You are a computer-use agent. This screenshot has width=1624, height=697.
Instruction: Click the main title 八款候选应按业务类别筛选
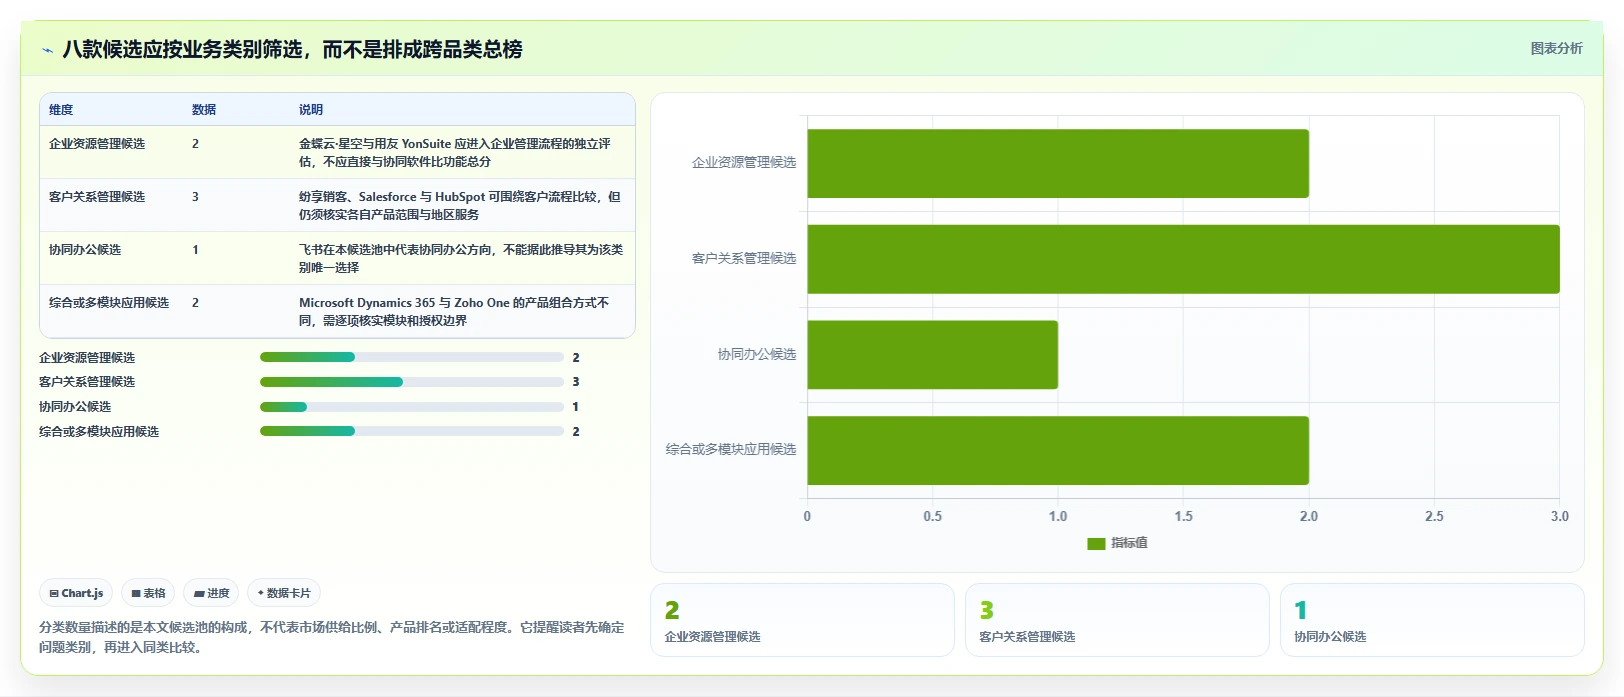tap(292, 50)
